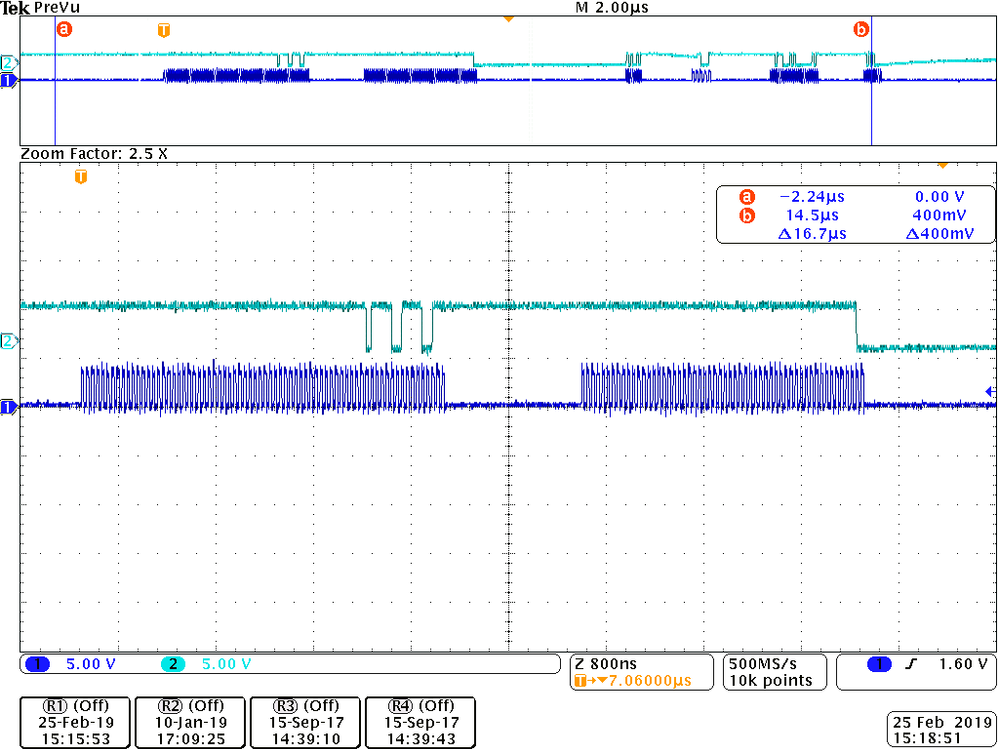Click orange trigger position triangle at top
Viewport: 999px width, 749px height.
point(508,20)
